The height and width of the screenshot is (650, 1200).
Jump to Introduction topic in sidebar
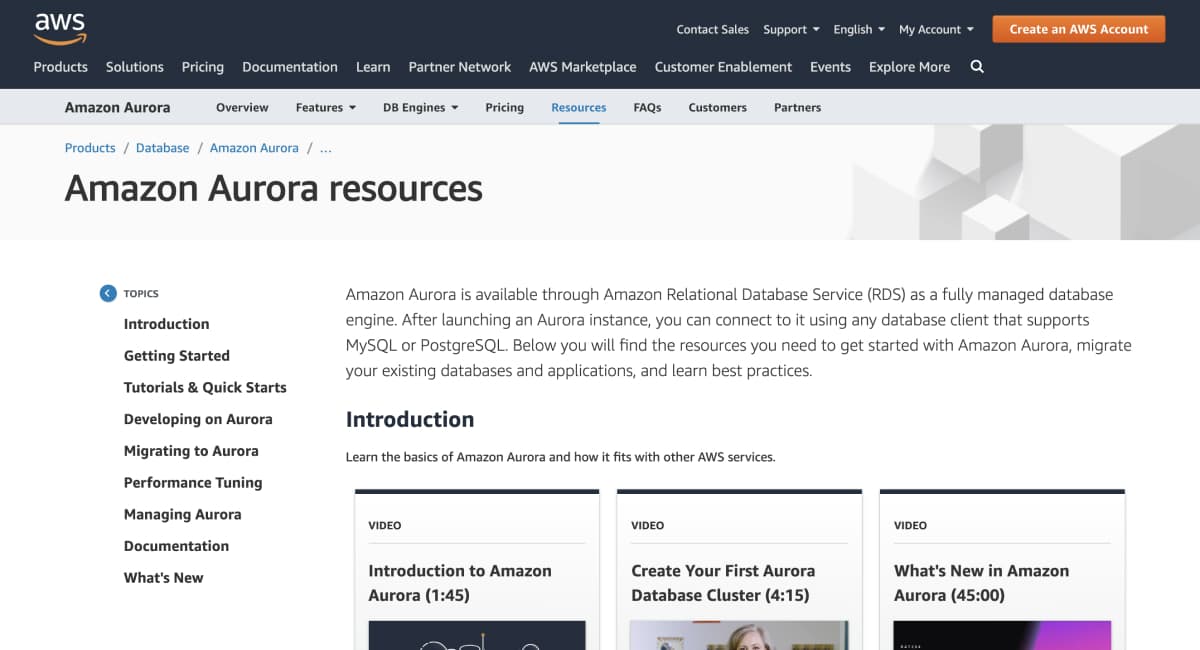coord(166,324)
